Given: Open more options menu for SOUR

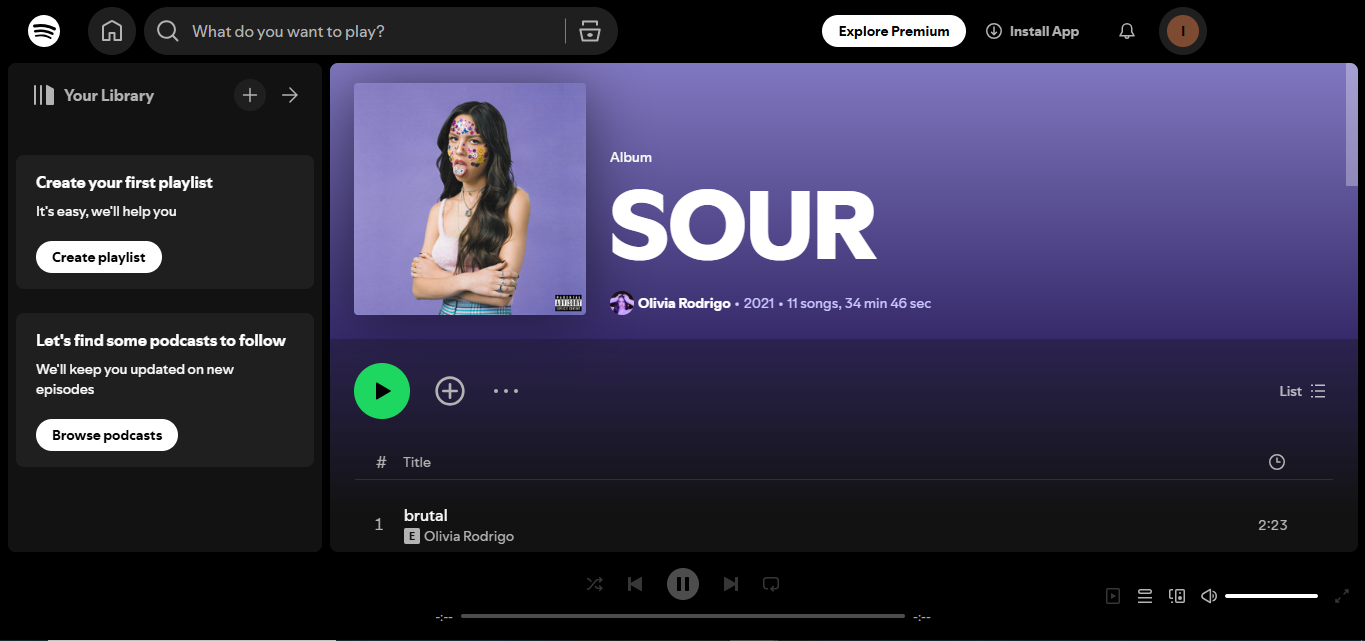Looking at the screenshot, I should point(506,390).
